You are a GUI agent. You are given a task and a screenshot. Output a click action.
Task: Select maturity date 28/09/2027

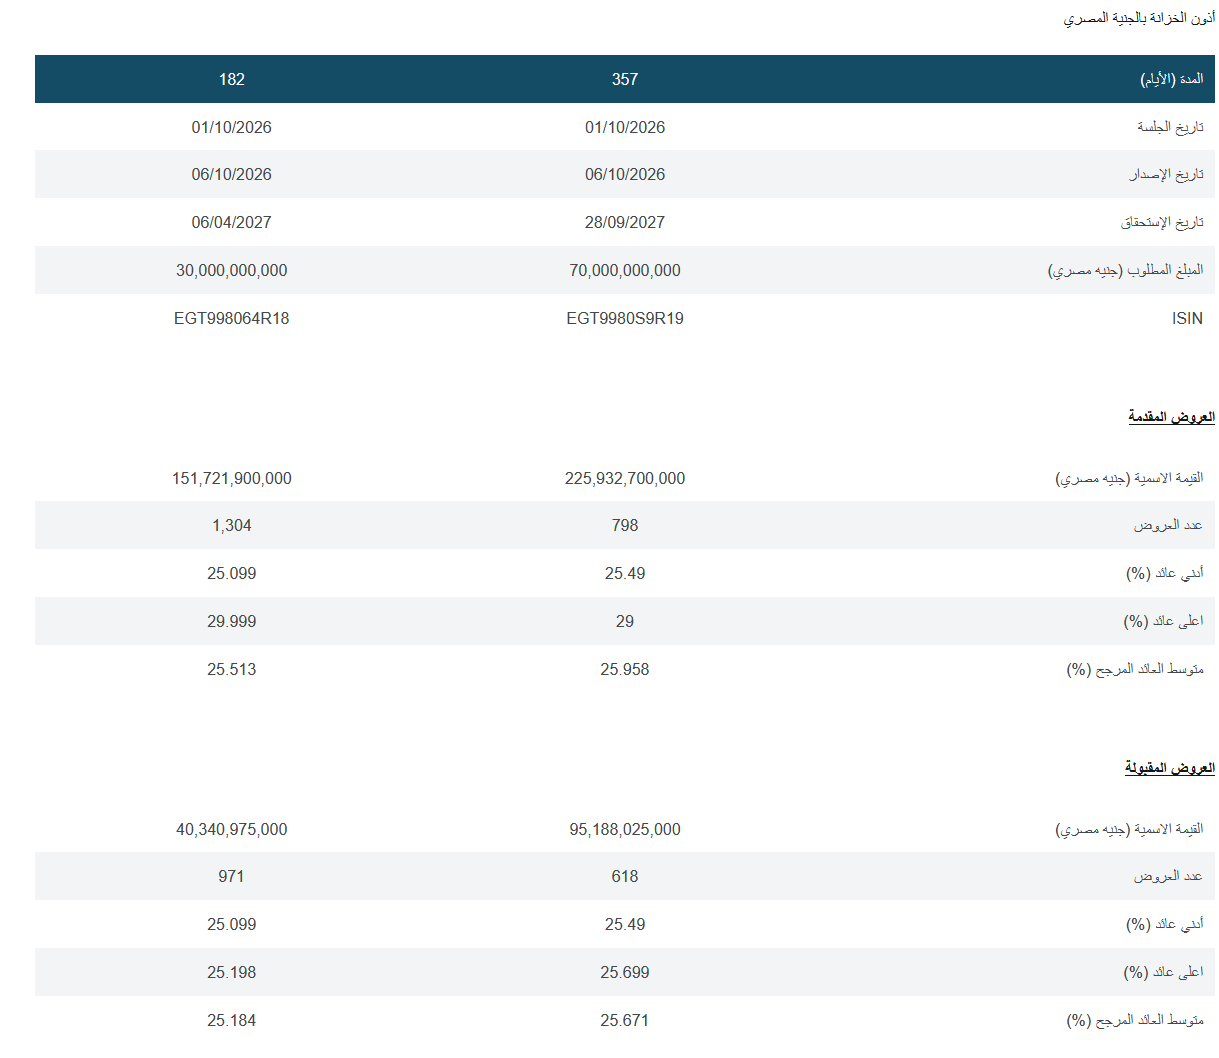coord(625,222)
